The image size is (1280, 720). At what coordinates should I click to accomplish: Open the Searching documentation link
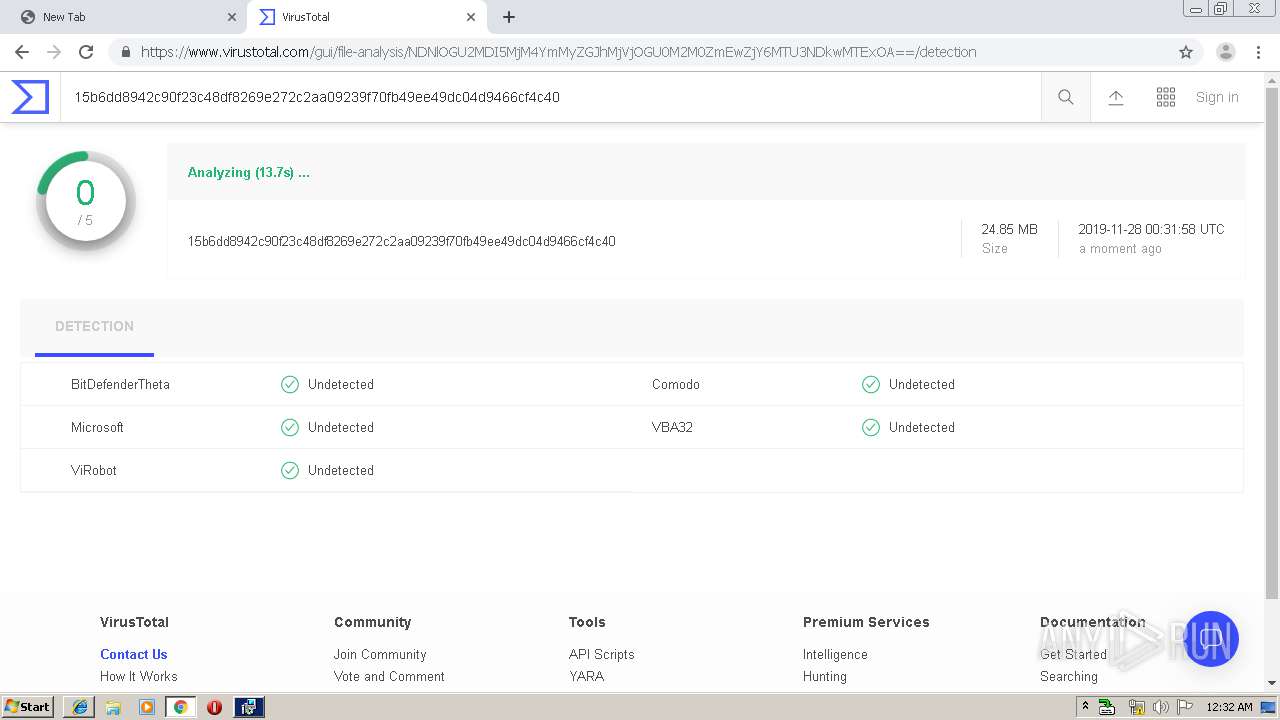click(x=1069, y=676)
